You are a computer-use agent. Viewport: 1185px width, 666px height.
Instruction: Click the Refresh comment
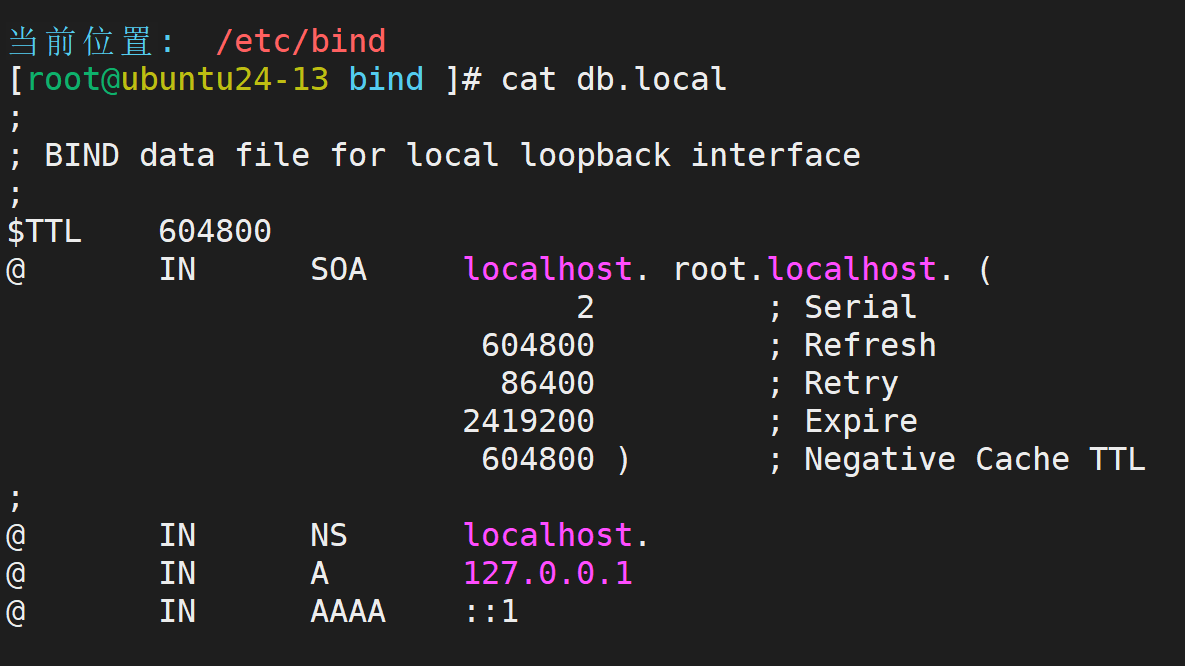tap(870, 345)
